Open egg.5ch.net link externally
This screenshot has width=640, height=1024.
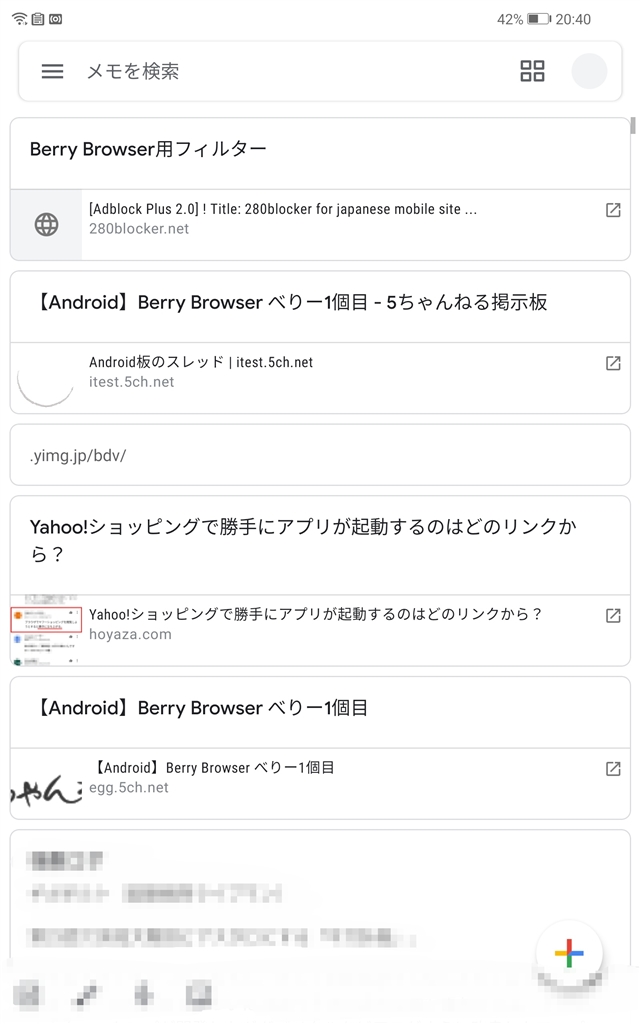[x=613, y=769]
